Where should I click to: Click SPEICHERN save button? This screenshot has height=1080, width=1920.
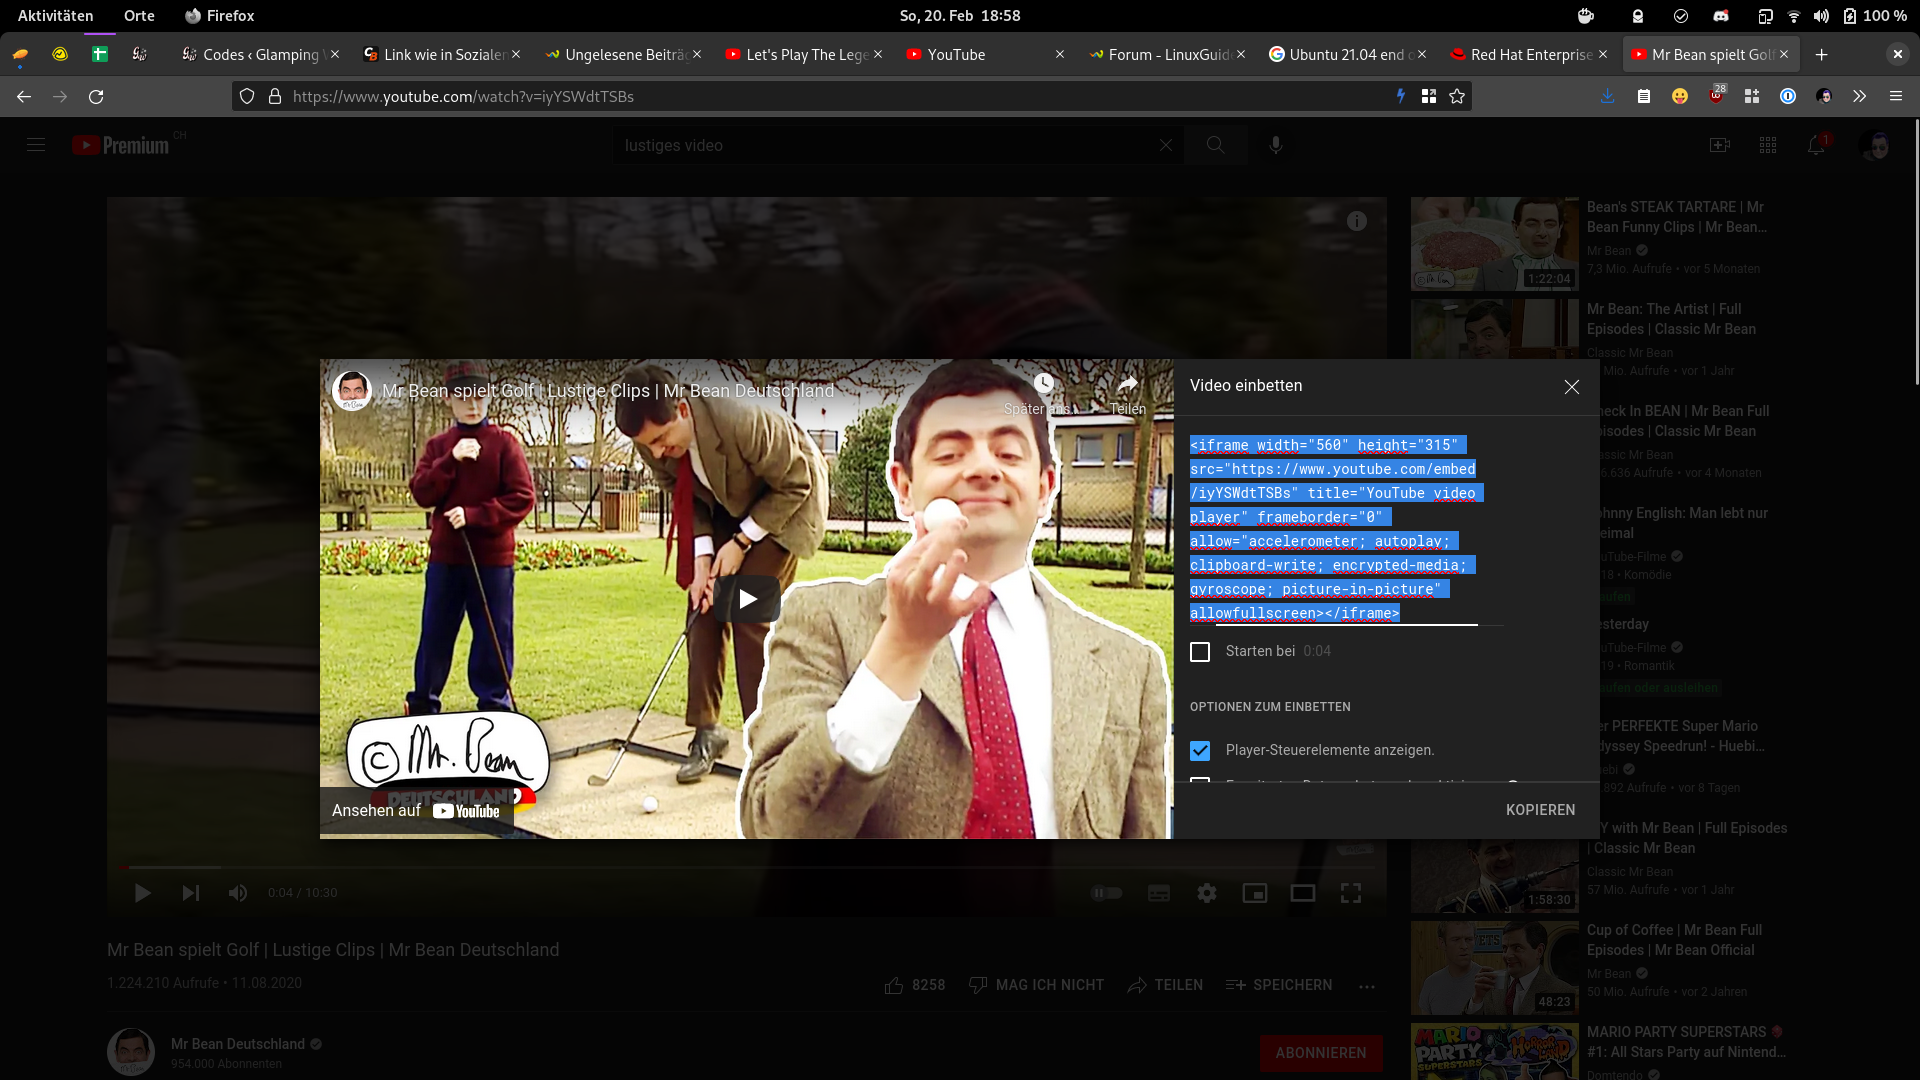(1279, 986)
